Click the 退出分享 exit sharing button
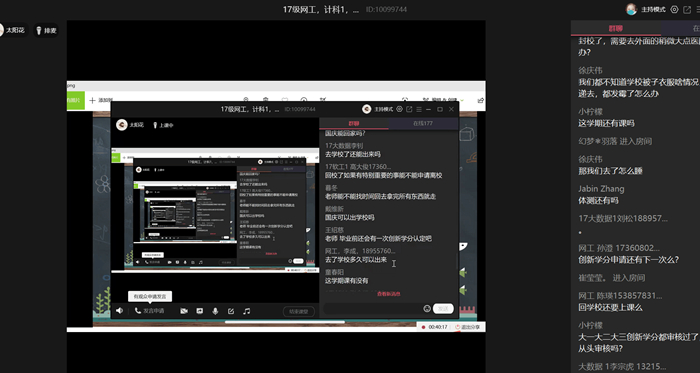700x373 pixels. 467,327
